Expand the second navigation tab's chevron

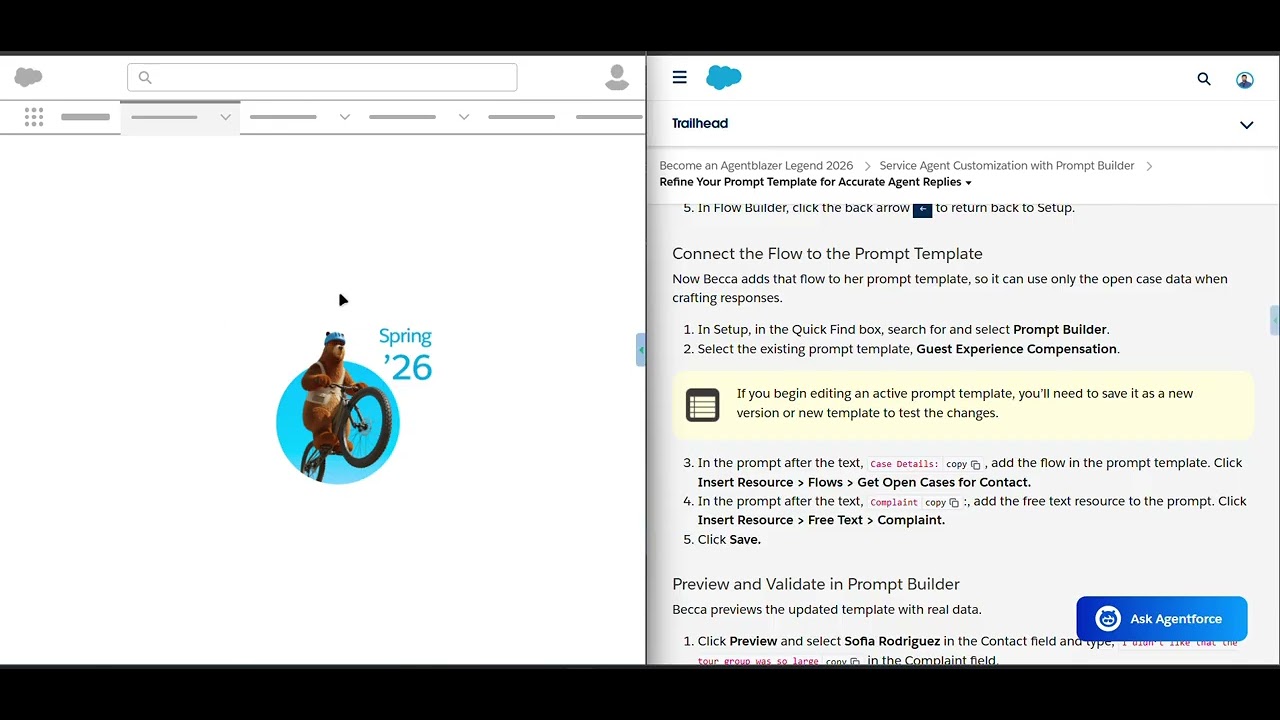pos(344,117)
